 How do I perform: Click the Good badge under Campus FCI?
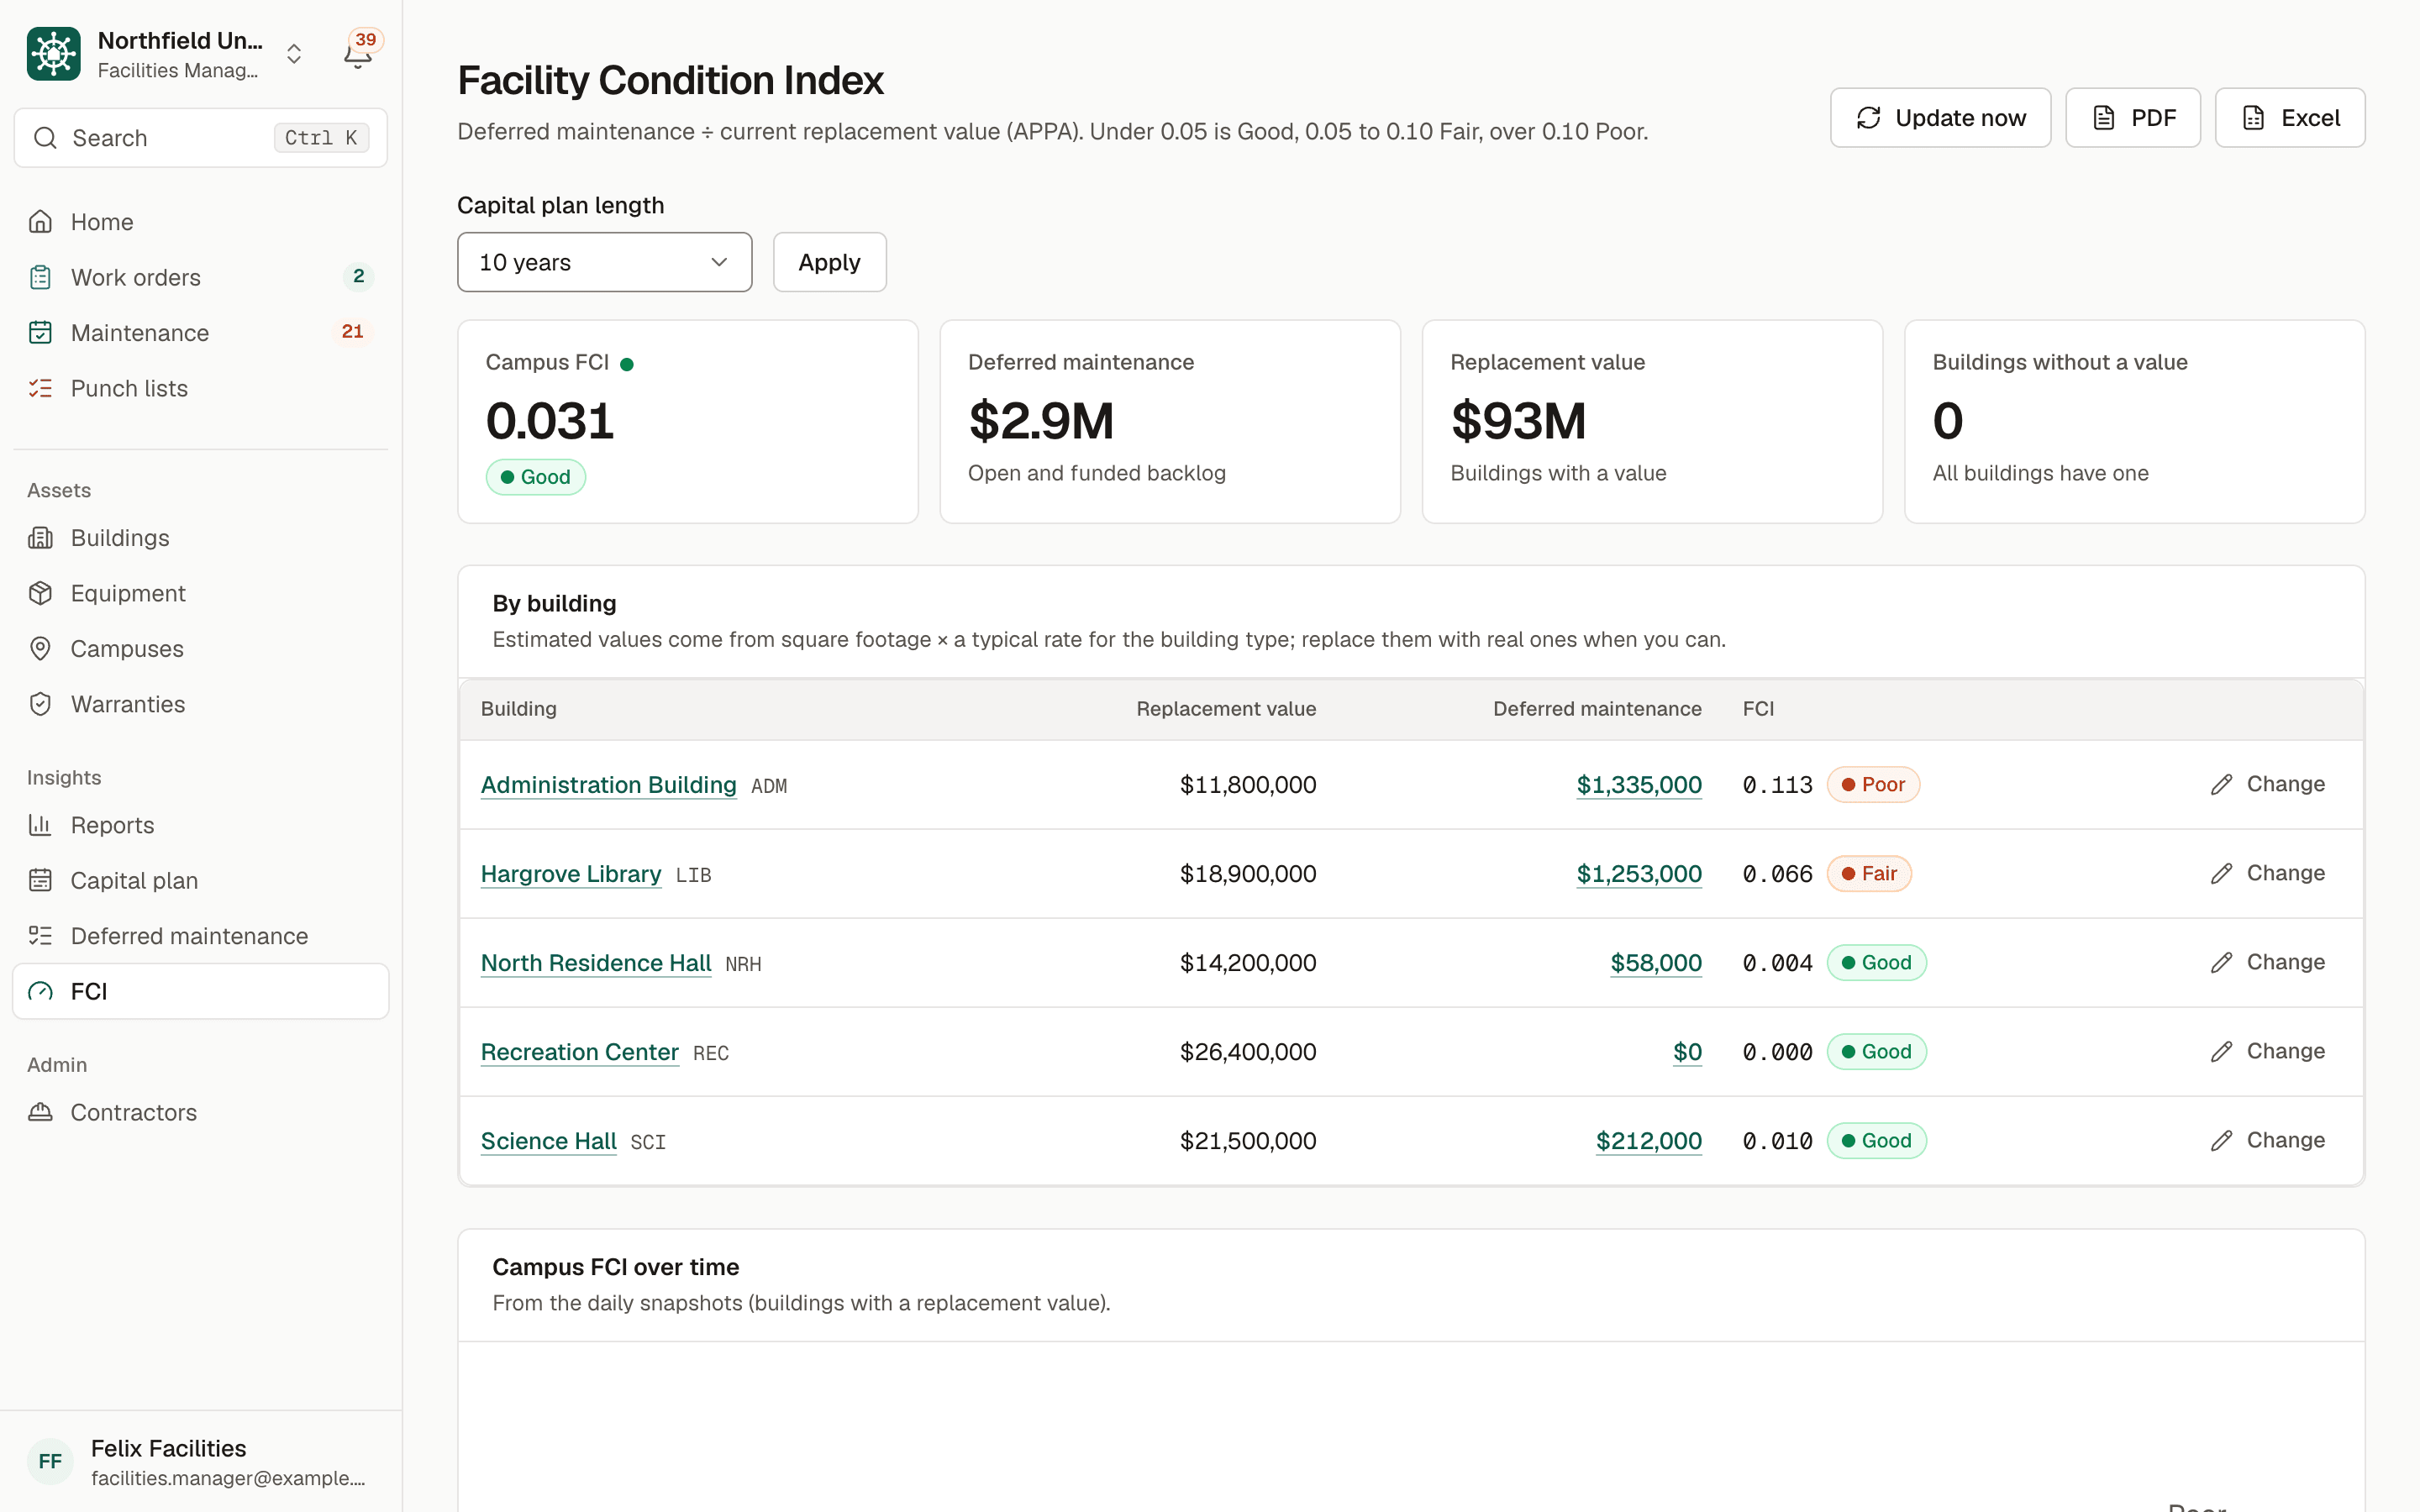coord(536,477)
